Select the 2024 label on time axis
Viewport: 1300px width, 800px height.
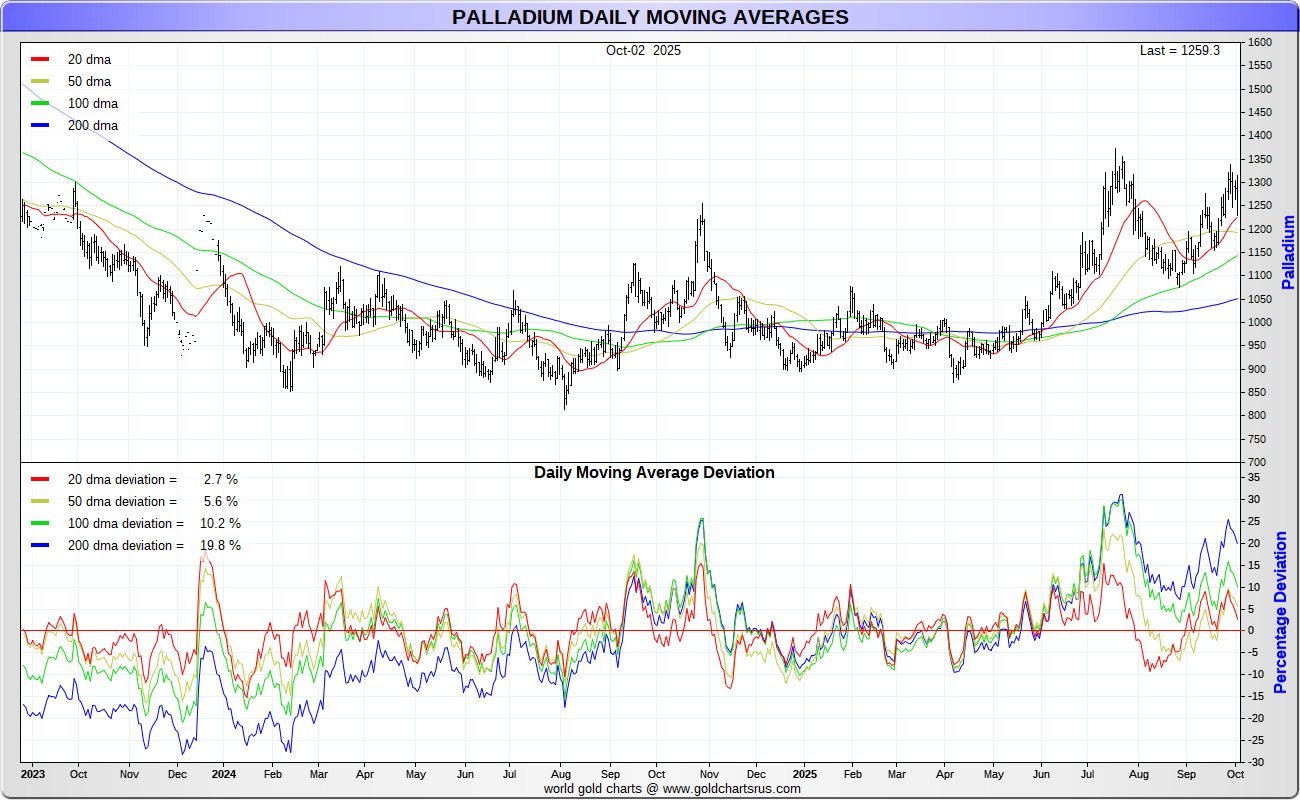[223, 774]
